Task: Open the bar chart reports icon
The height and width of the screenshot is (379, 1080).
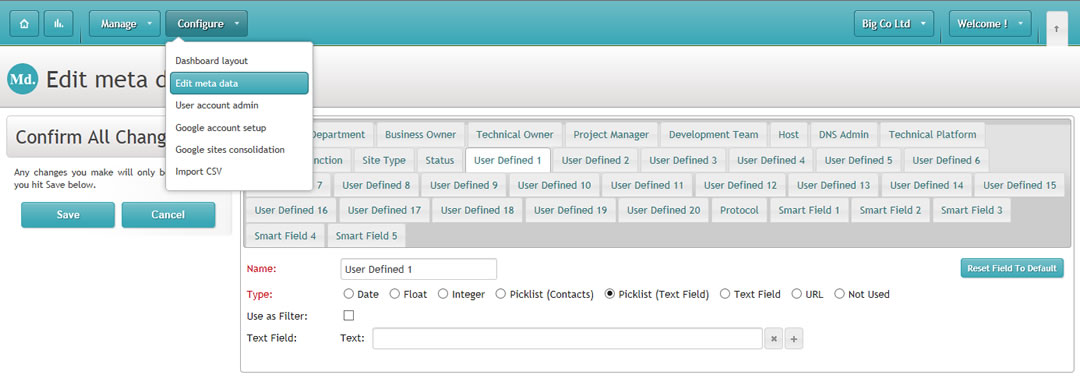Action: point(59,23)
